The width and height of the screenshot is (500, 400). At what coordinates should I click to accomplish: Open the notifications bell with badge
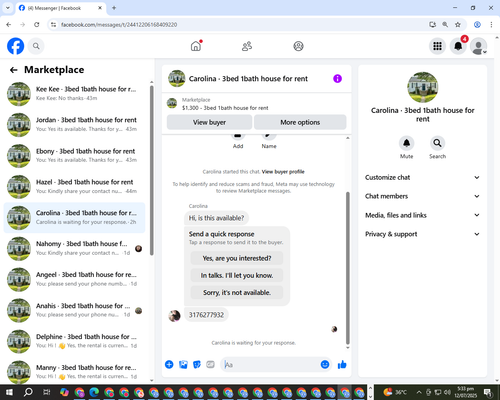pos(458,46)
